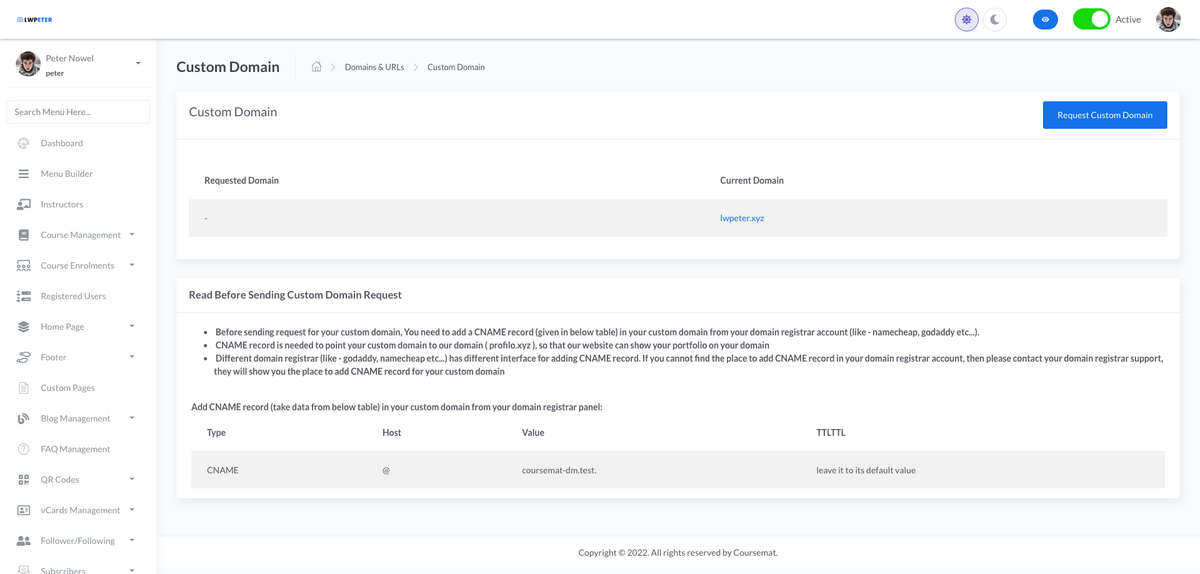The height and width of the screenshot is (574, 1200).
Task: Expand the Course Management submenu arrow
Action: point(132,235)
